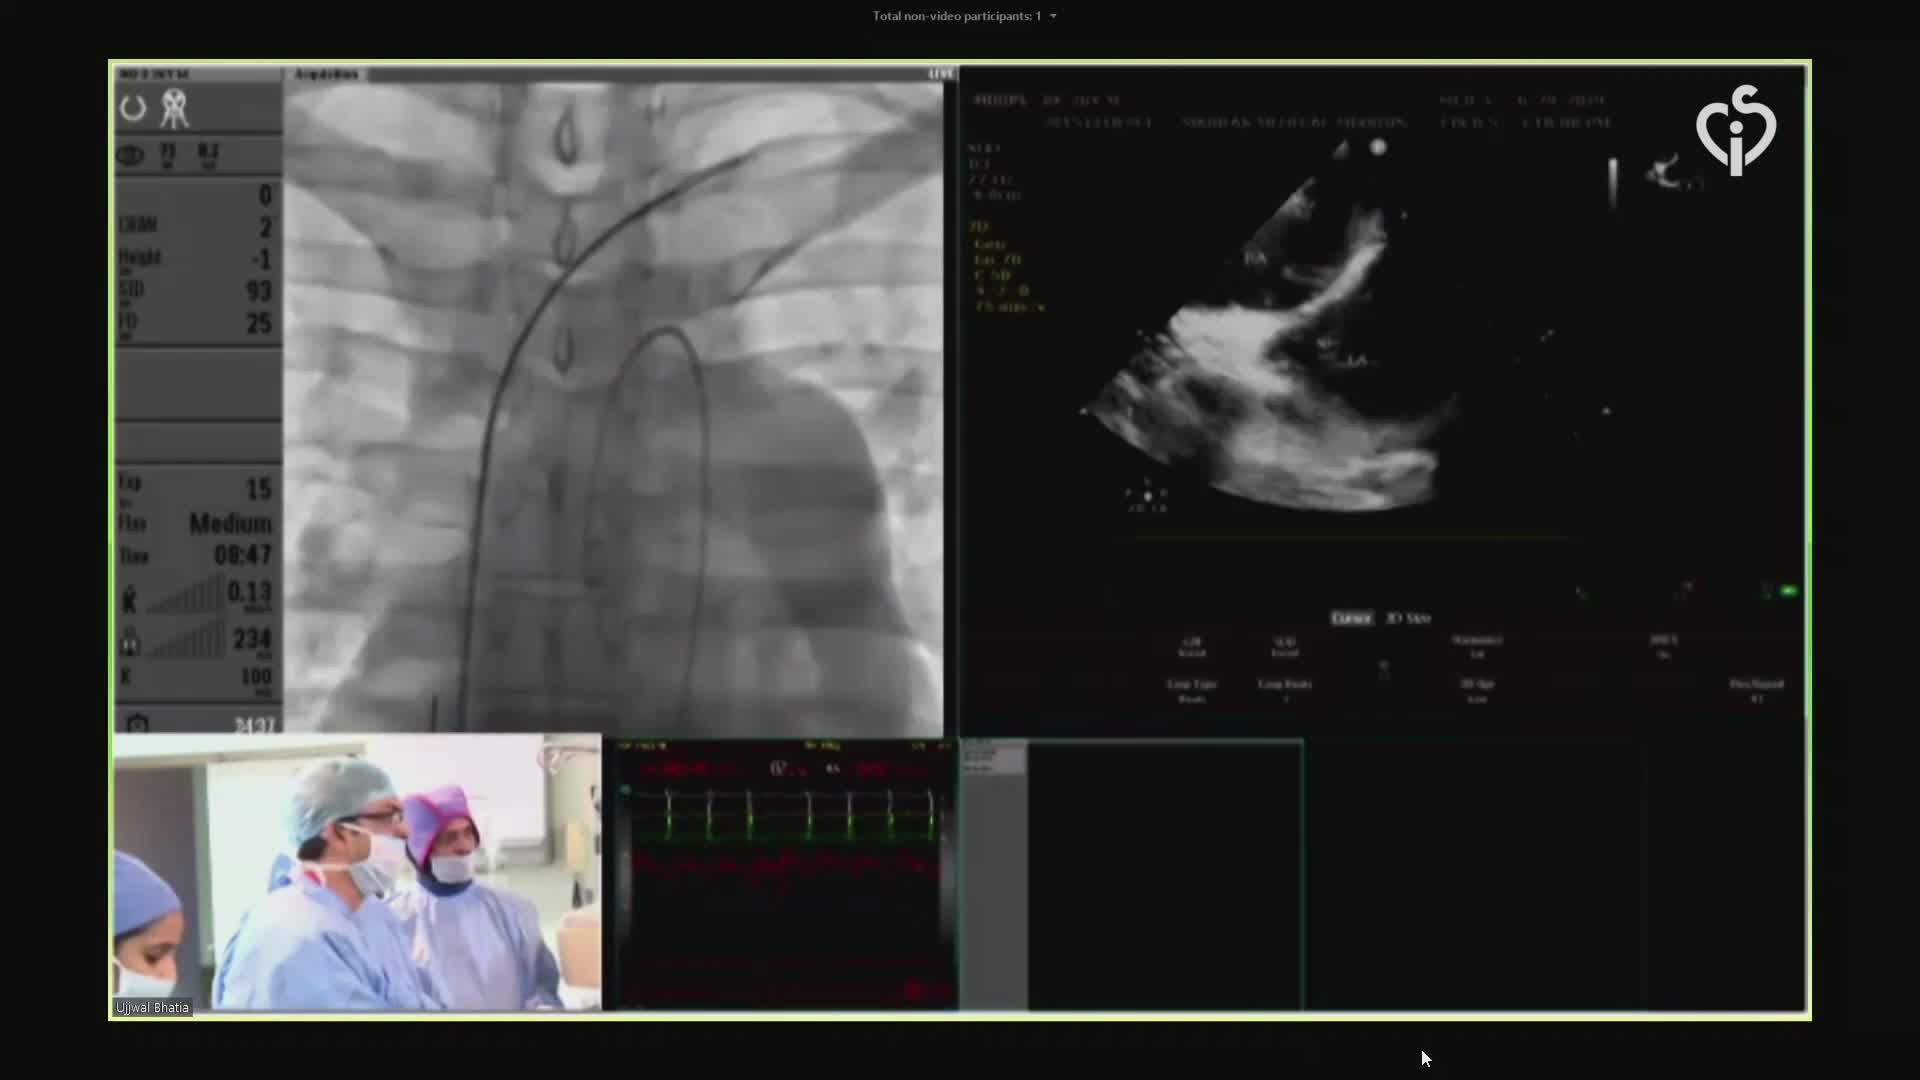Click the X-ray tube stand icon
1920x1080 pixels.
click(x=176, y=108)
